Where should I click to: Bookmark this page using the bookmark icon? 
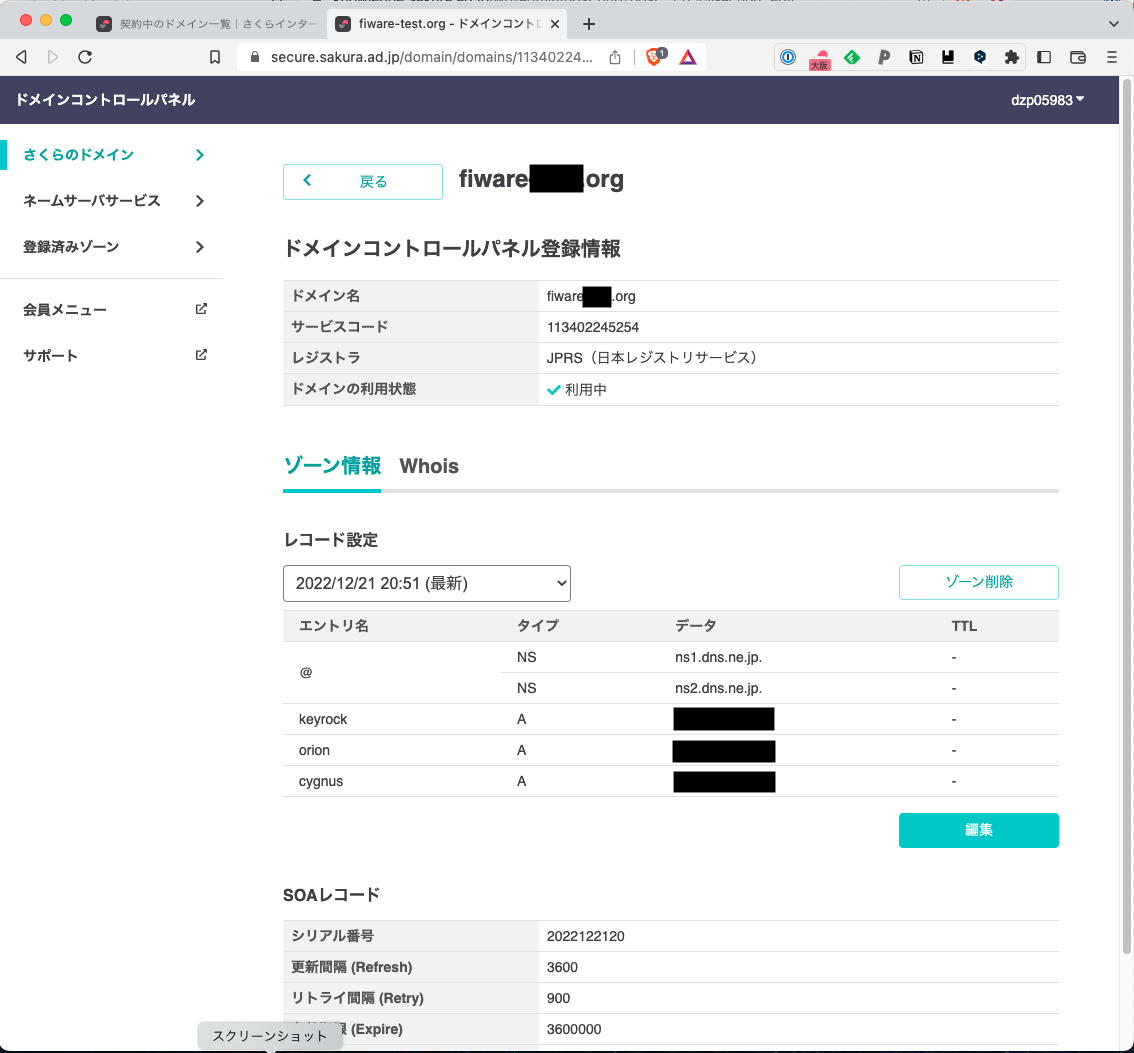[215, 57]
